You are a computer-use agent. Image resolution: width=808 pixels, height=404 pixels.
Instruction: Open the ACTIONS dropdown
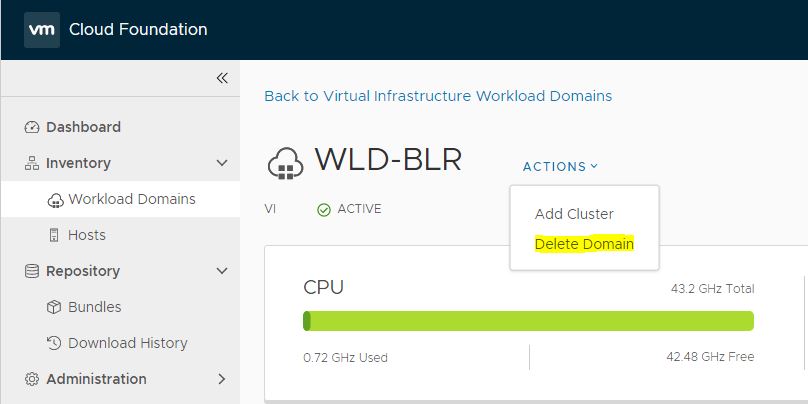(x=560, y=167)
